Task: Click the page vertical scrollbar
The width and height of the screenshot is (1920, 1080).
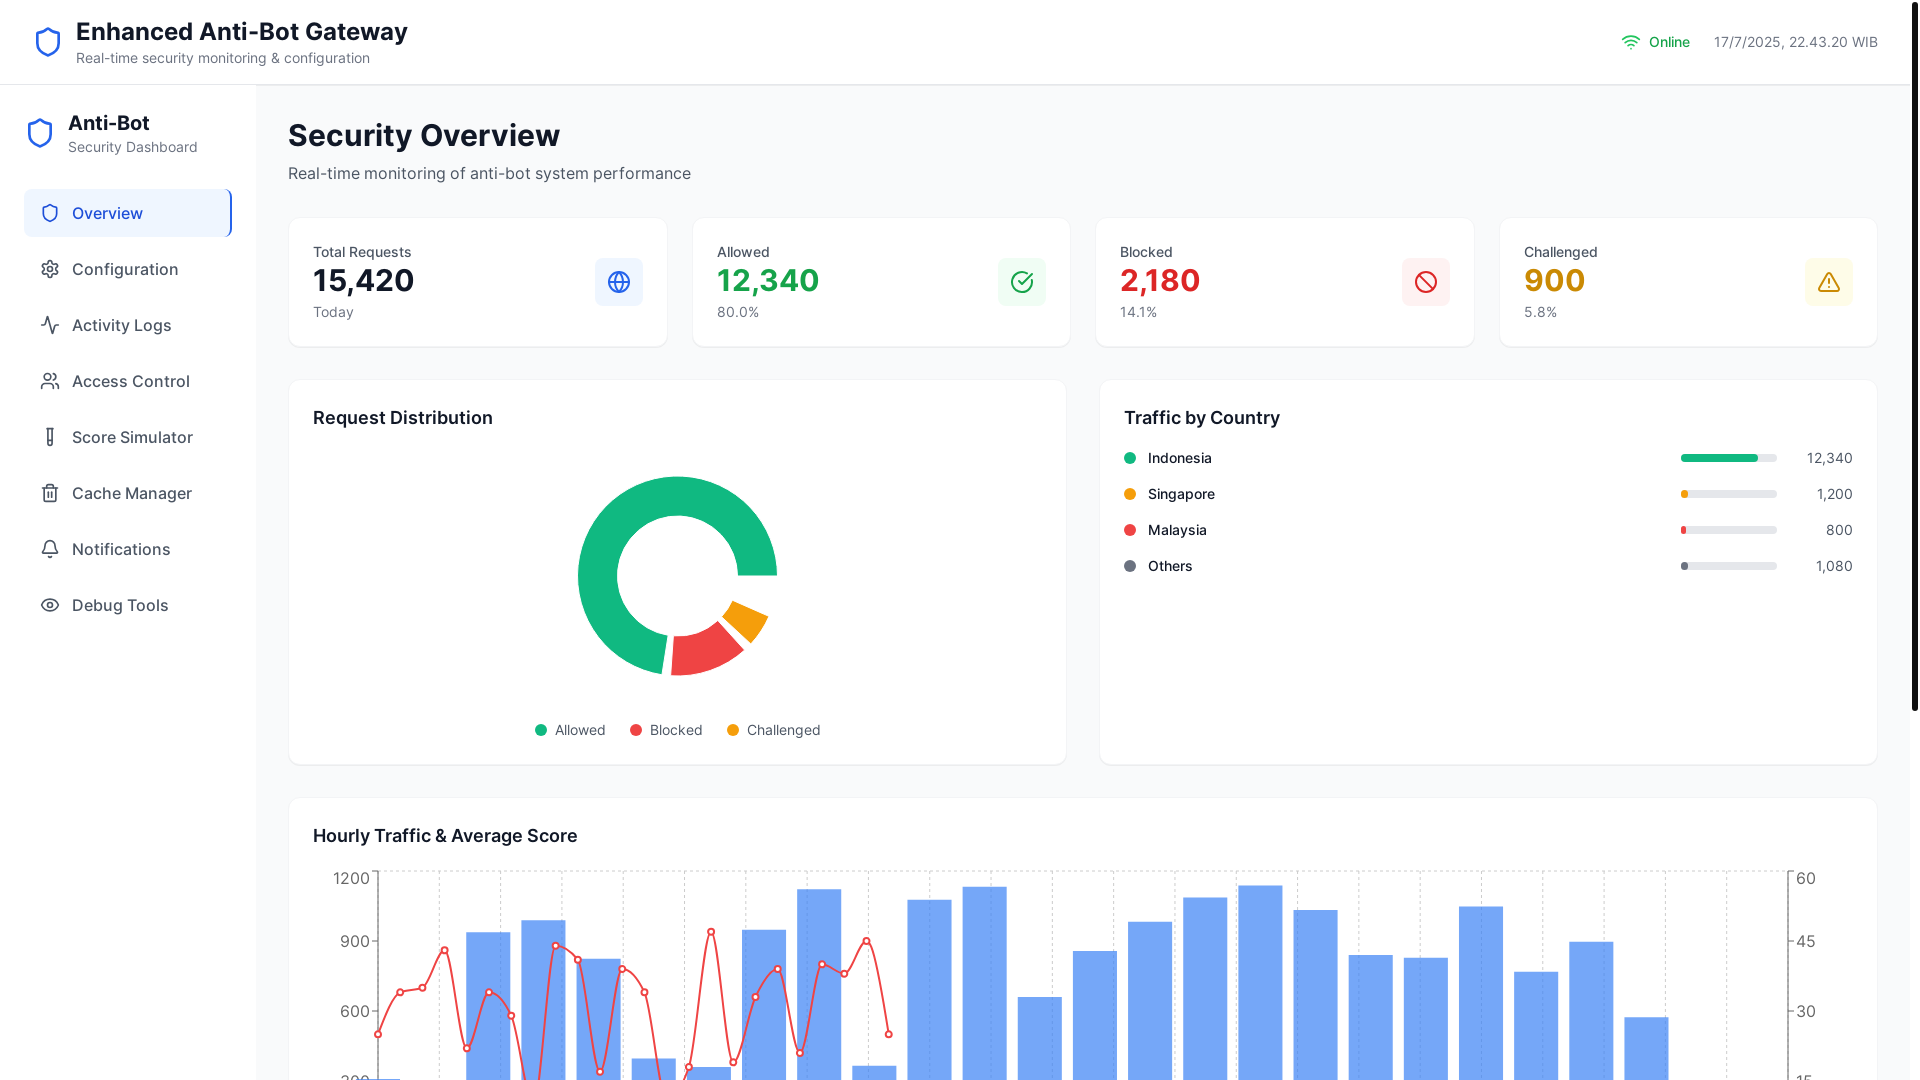Action: point(1914,355)
